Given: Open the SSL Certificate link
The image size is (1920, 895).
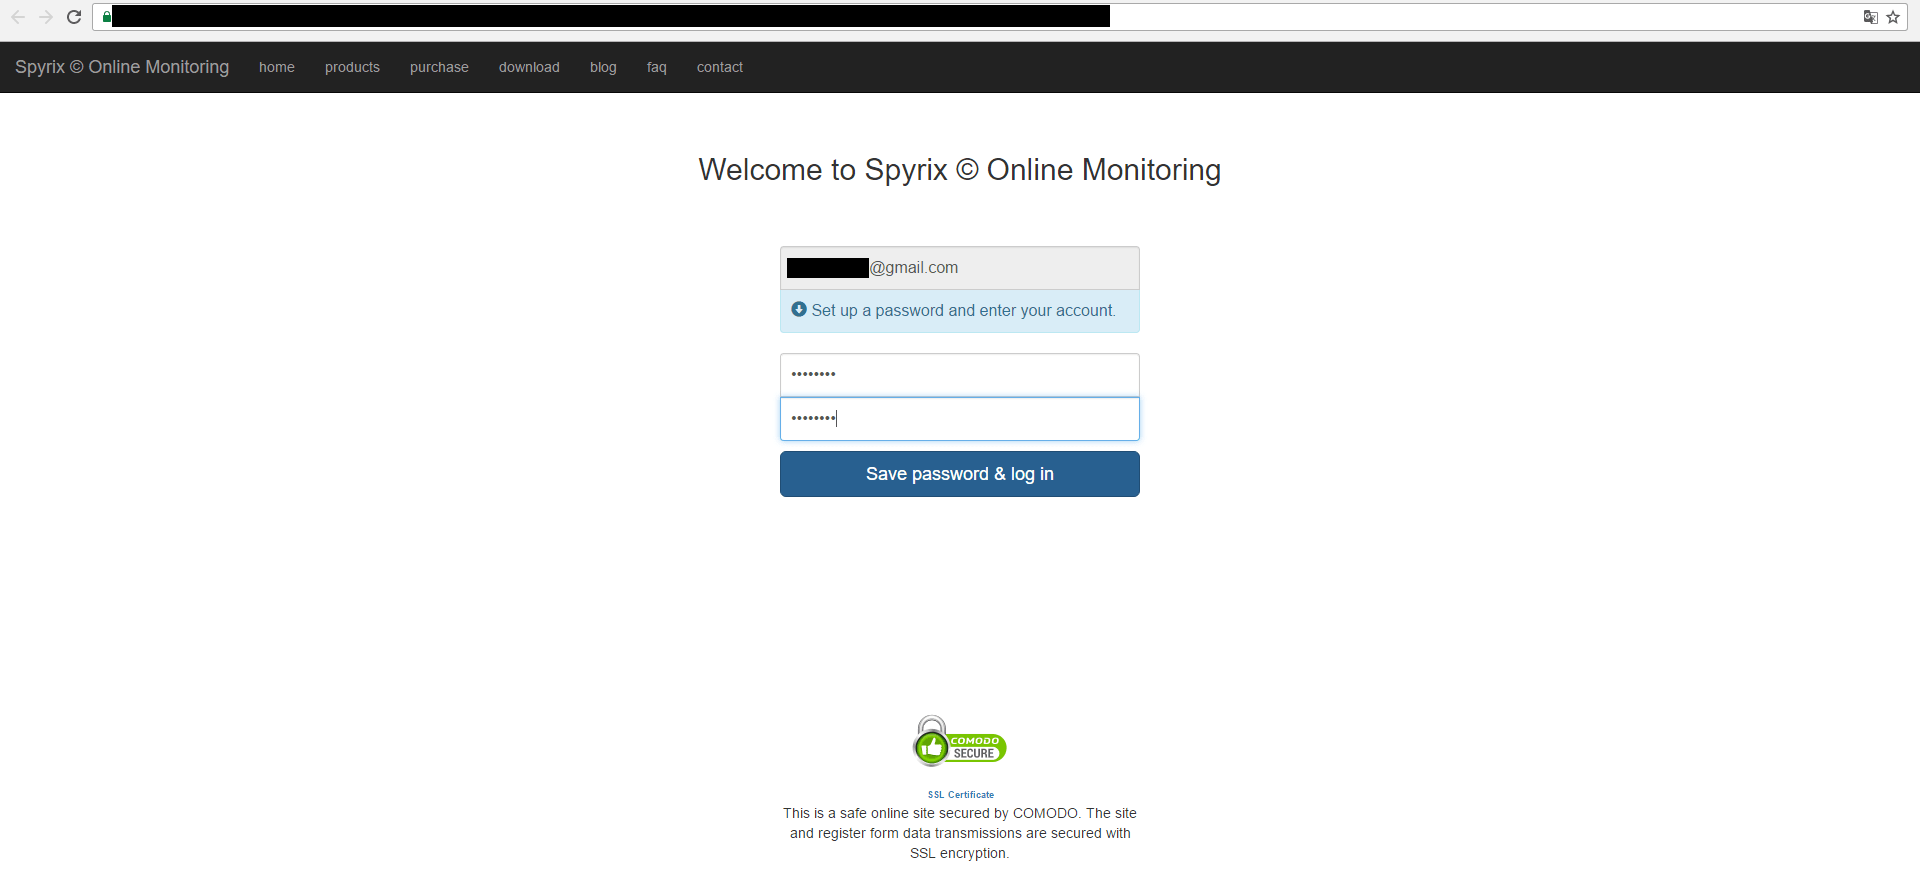Looking at the screenshot, I should click(961, 795).
